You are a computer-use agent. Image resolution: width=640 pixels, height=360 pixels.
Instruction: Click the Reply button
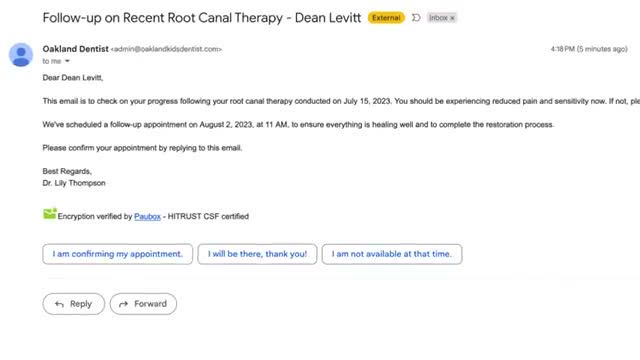pyautogui.click(x=73, y=304)
